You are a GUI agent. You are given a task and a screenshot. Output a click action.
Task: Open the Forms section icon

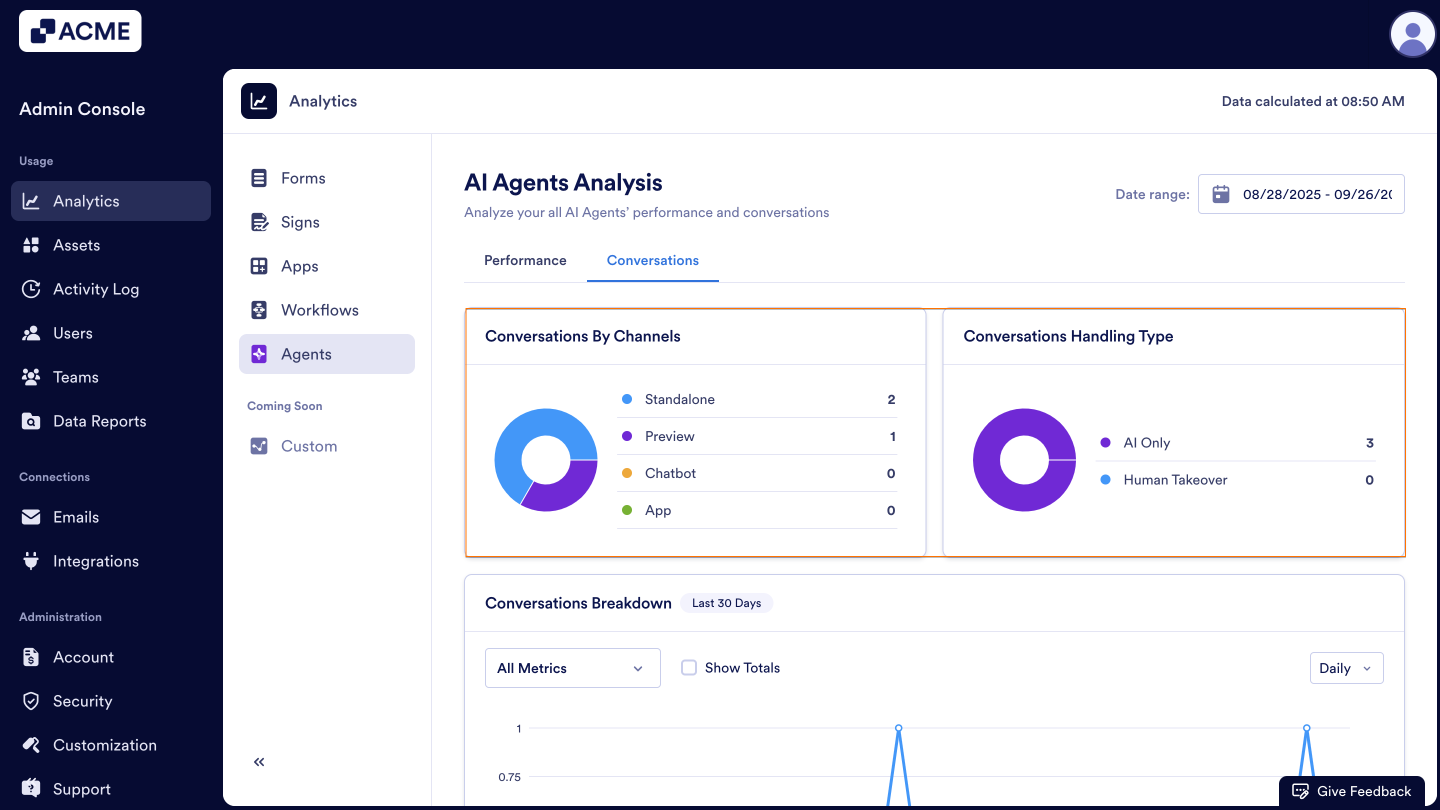click(258, 177)
